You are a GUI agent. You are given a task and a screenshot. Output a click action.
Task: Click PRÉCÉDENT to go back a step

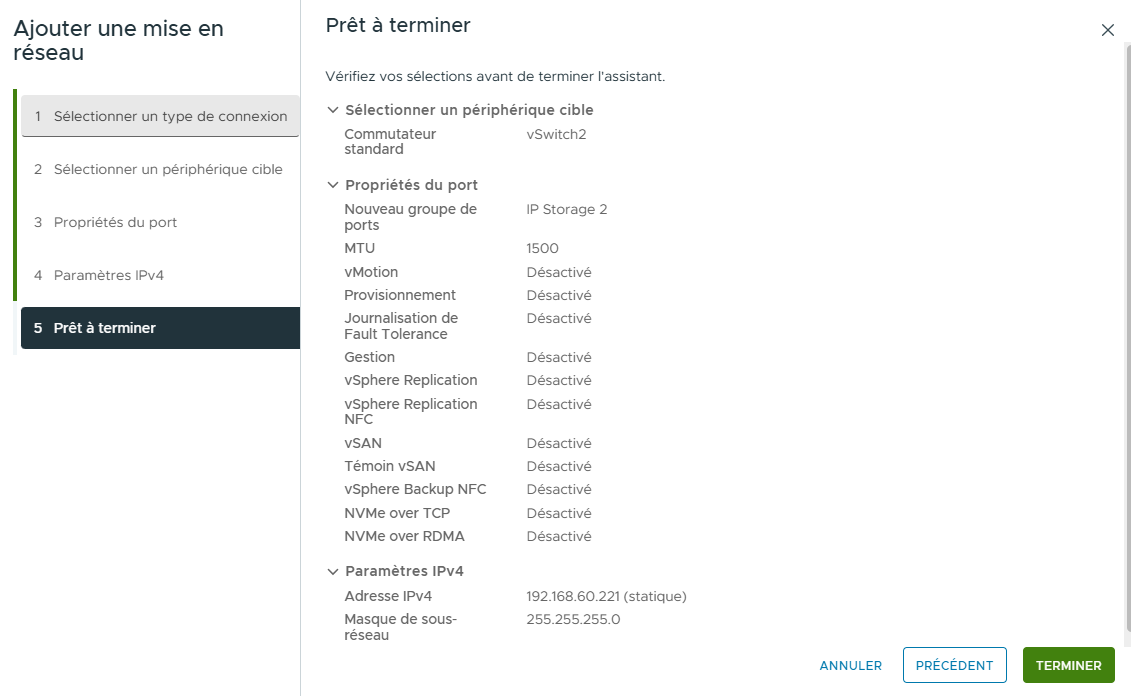click(954, 665)
